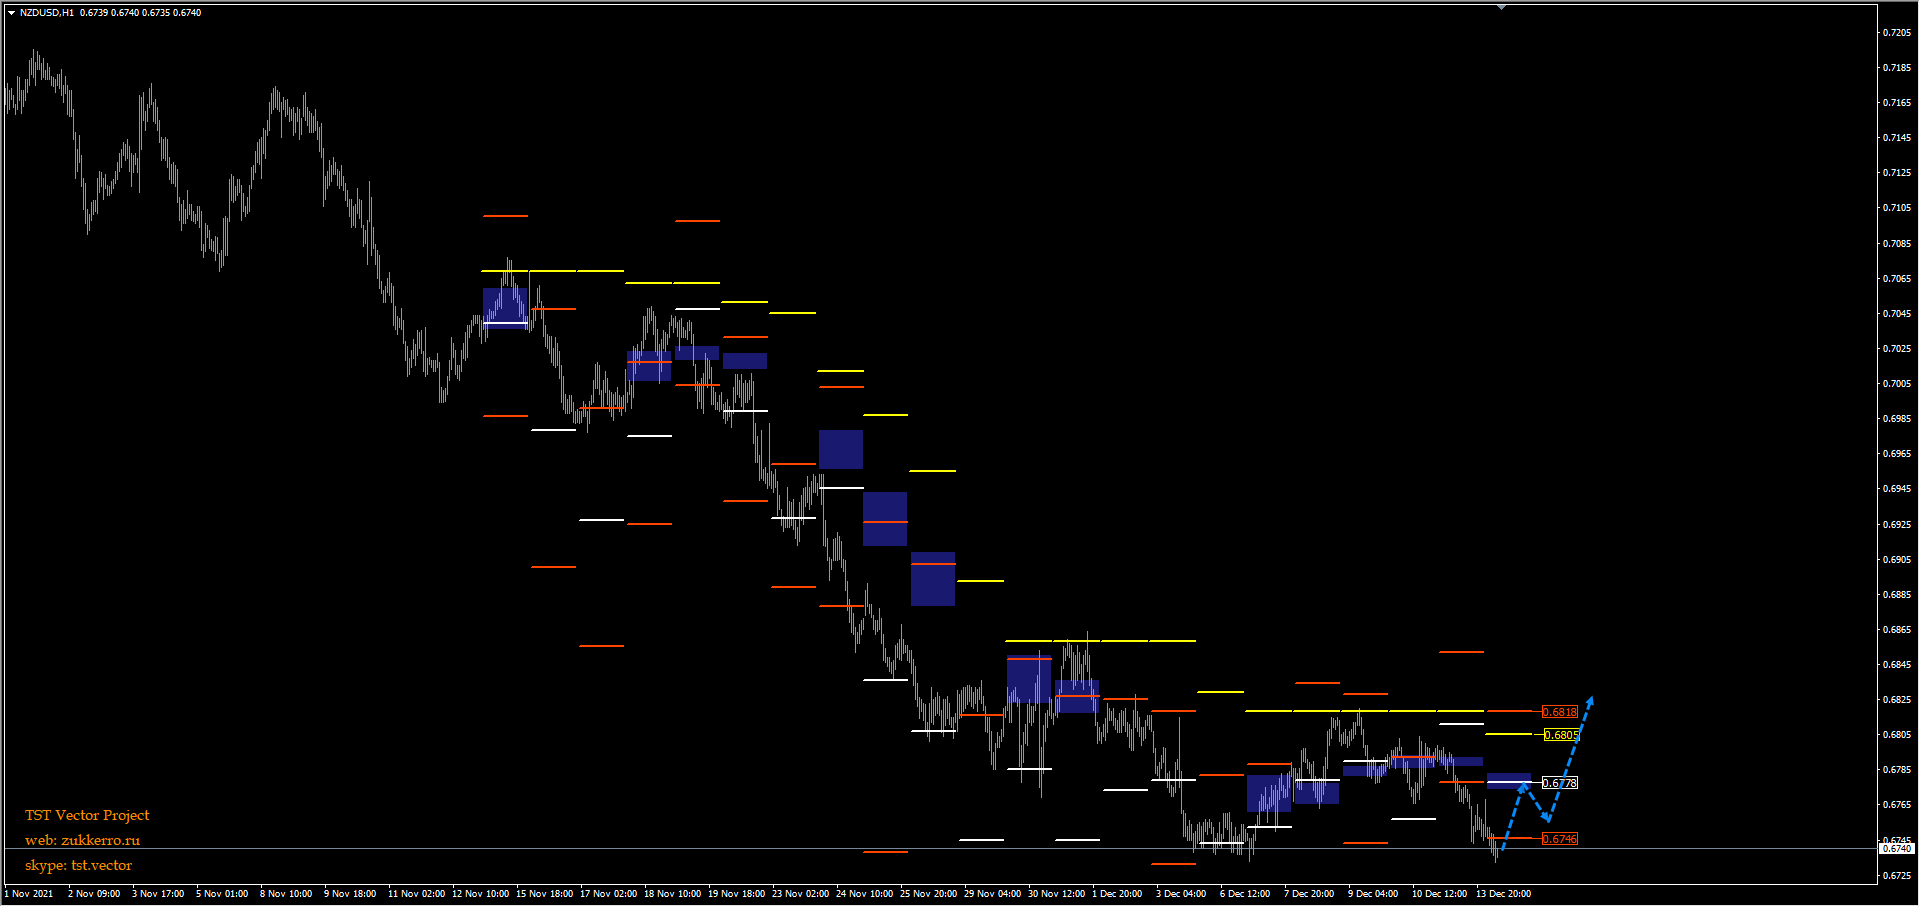Click the 0.6965 price scale value
The width and height of the screenshot is (1920, 907).
[x=1896, y=454]
